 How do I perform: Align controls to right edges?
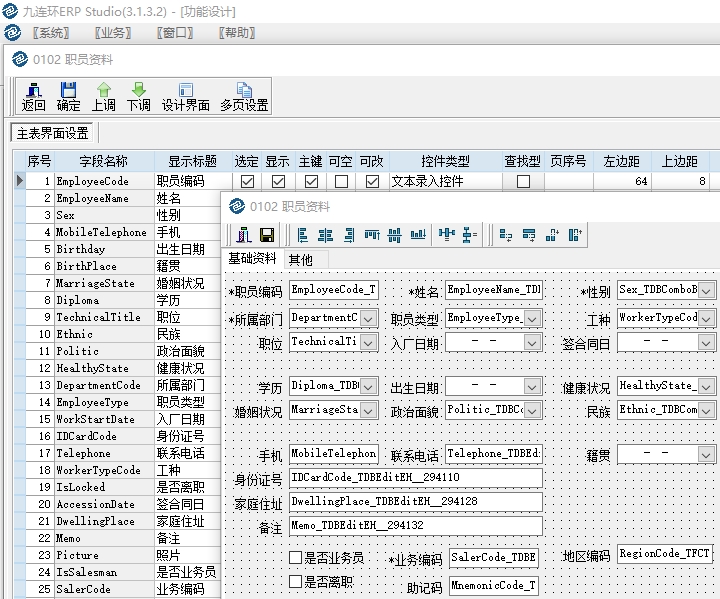click(349, 235)
